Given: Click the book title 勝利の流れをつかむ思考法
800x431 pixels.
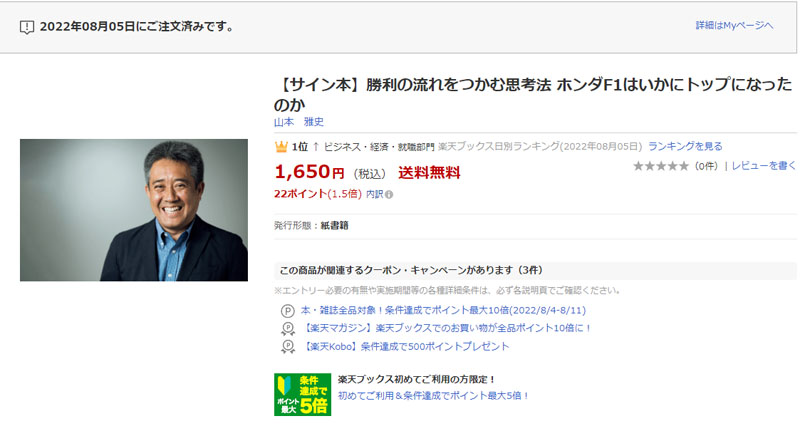Looking at the screenshot, I should 533,94.
